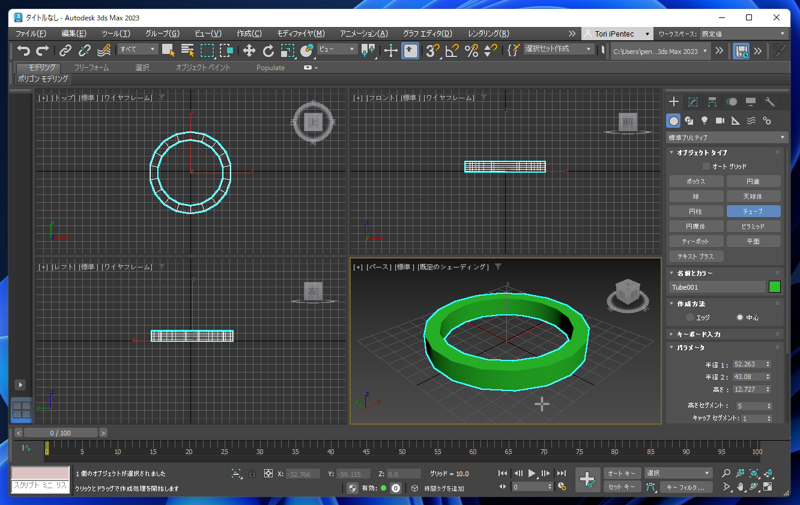Screen dimensions: 800x505
Task: Activate the Select and Move tool
Action: pyautogui.click(x=249, y=50)
